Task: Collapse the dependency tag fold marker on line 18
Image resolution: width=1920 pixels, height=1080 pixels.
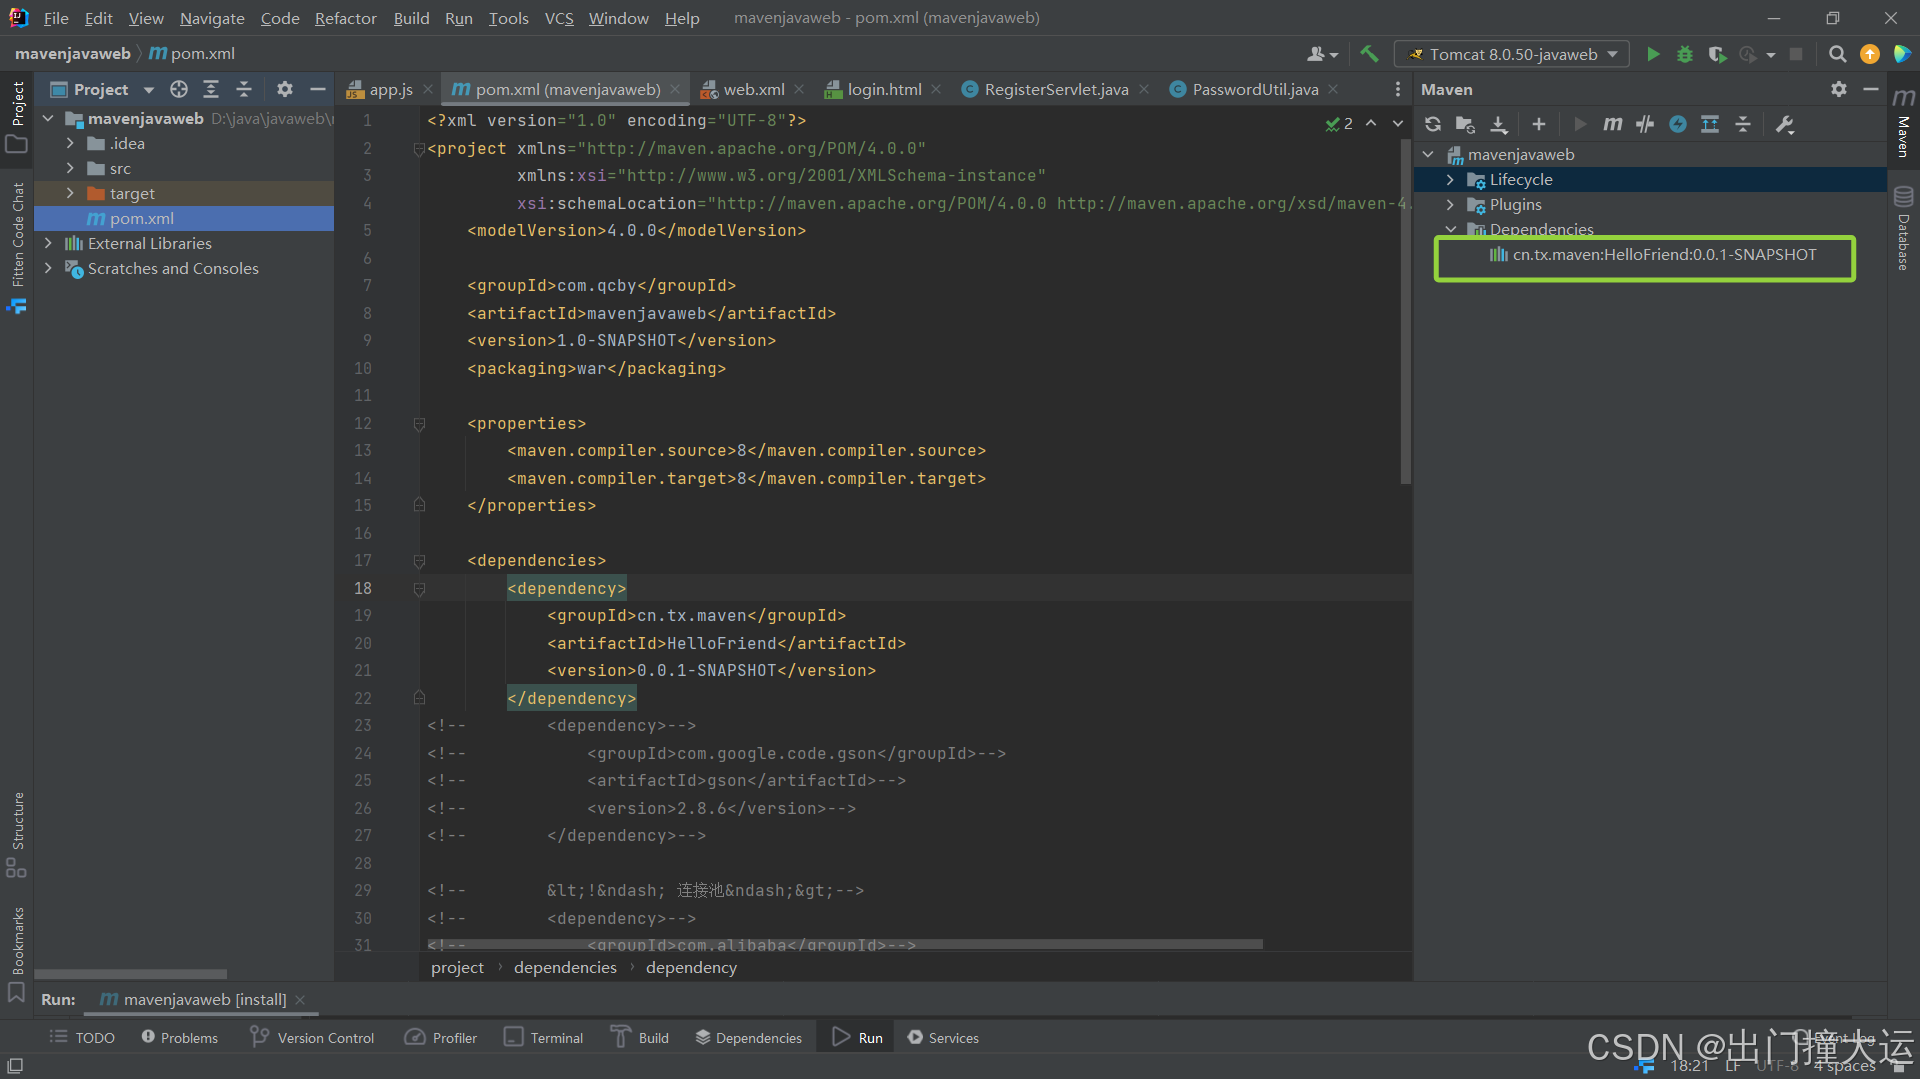Action: (419, 589)
